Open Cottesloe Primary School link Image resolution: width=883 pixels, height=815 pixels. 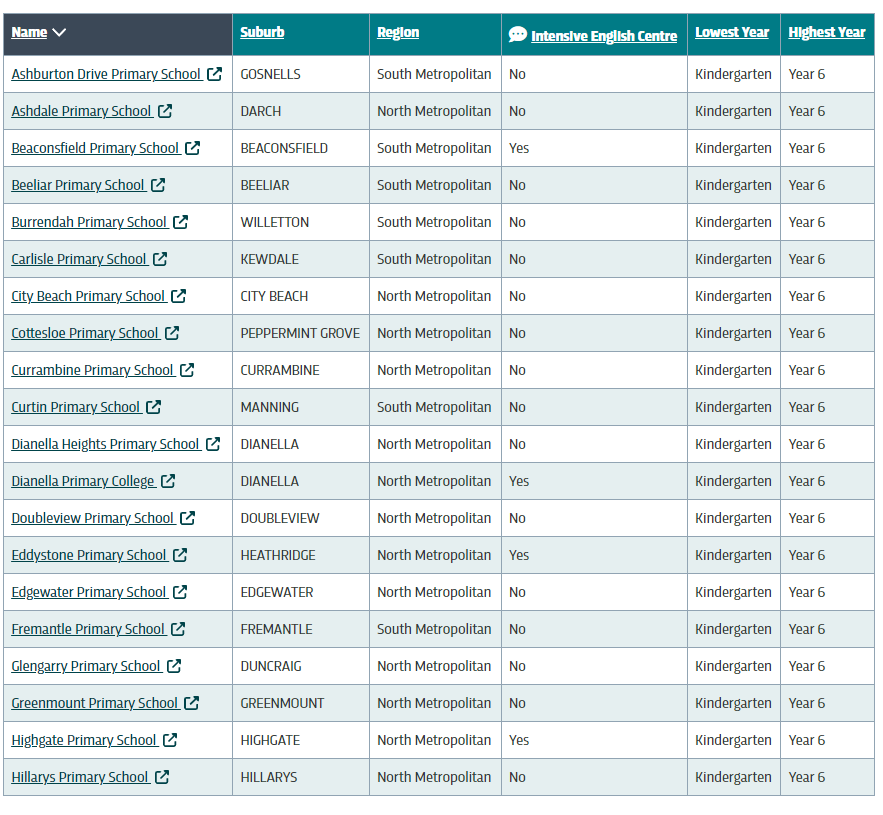tap(85, 333)
